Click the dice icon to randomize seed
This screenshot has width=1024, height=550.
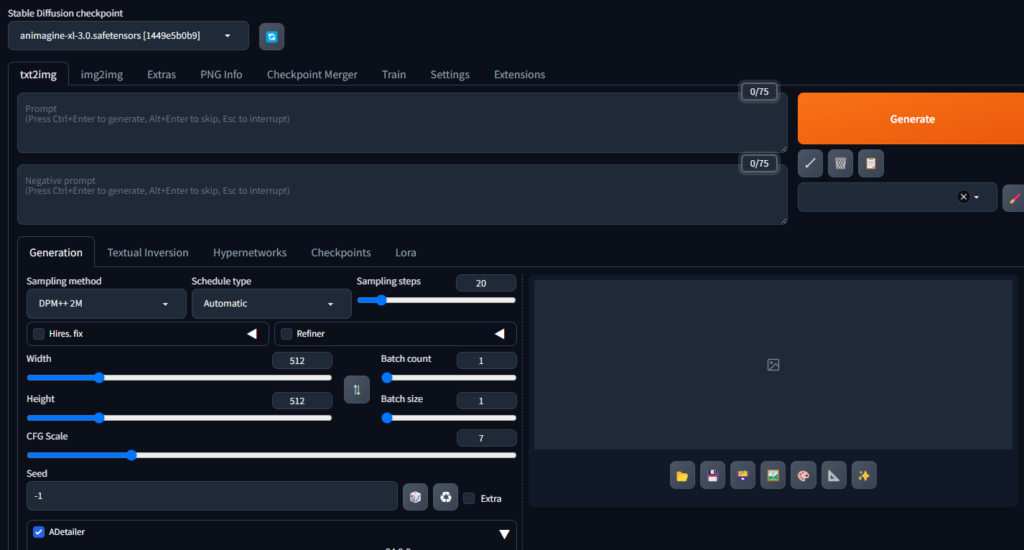pos(415,497)
